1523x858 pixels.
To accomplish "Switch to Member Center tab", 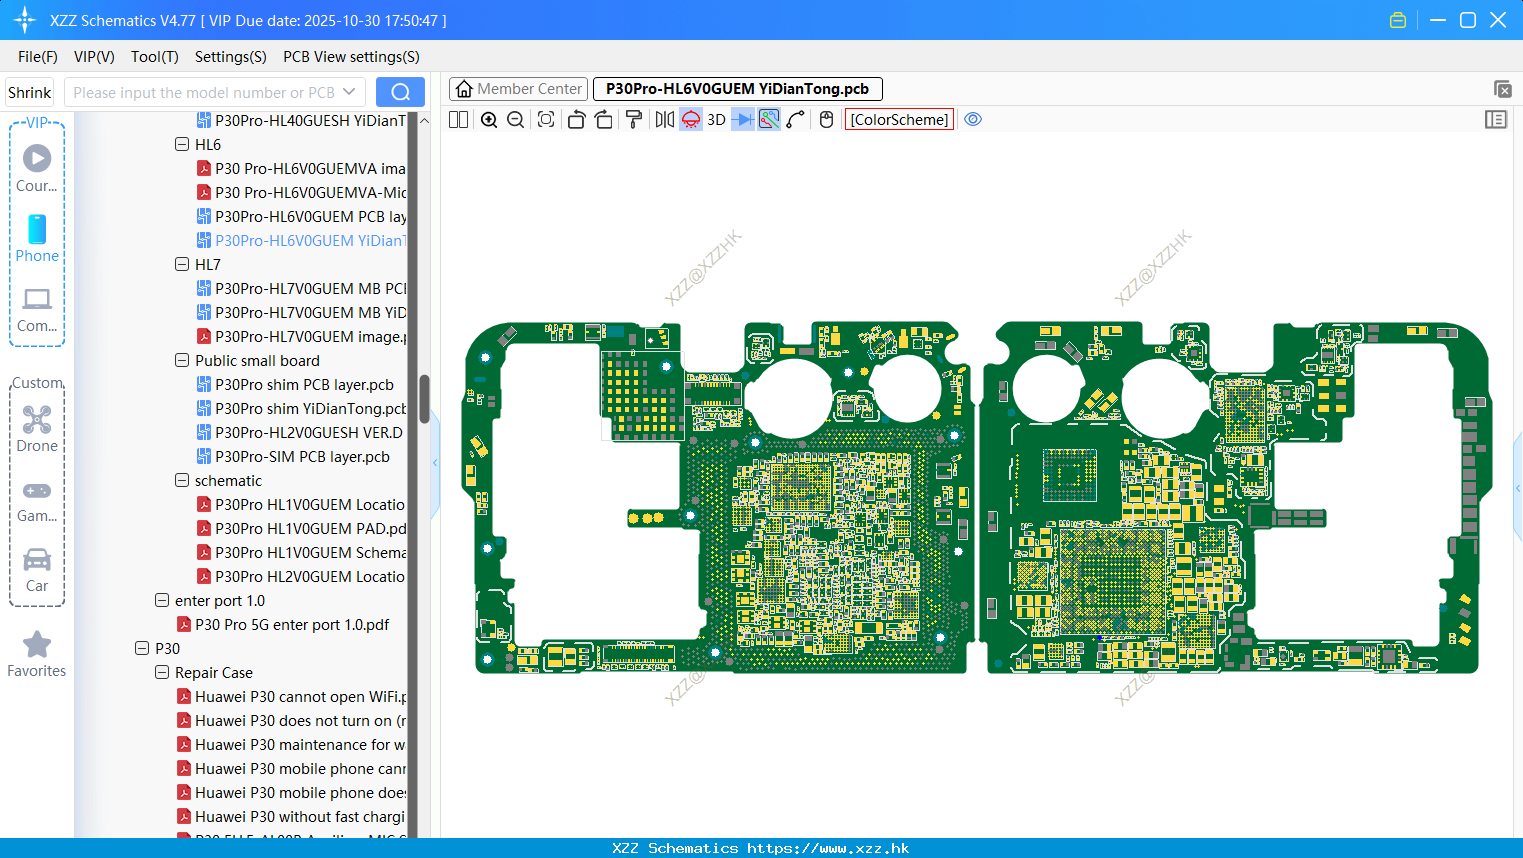I will (x=518, y=89).
